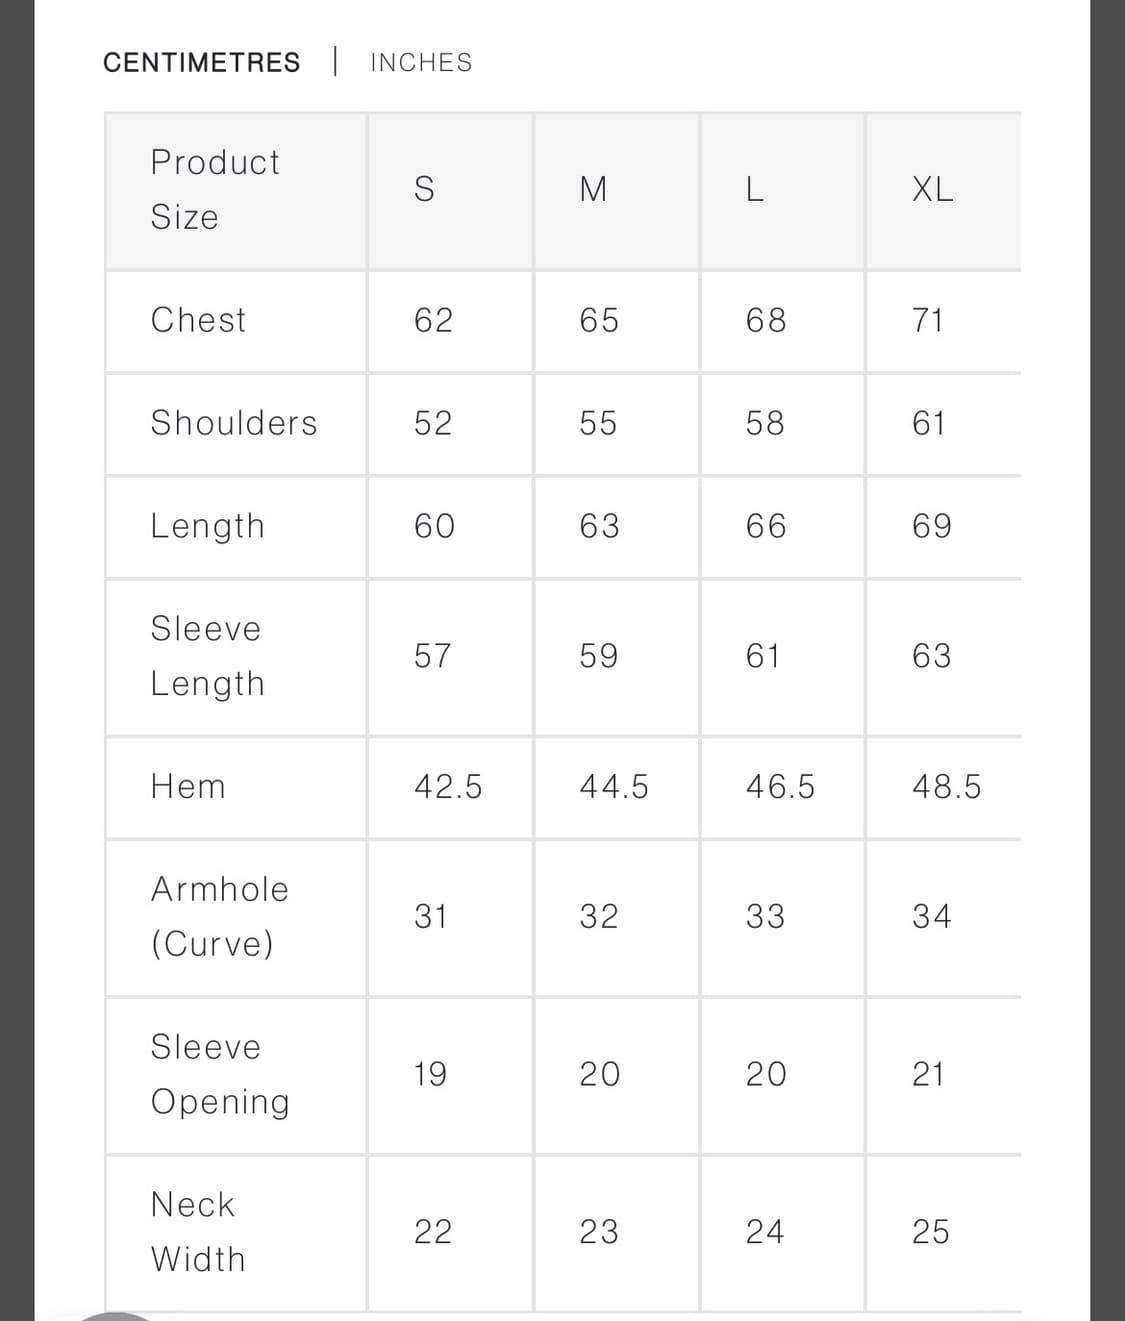Click the Hem row label
This screenshot has width=1125, height=1321.
[188, 787]
